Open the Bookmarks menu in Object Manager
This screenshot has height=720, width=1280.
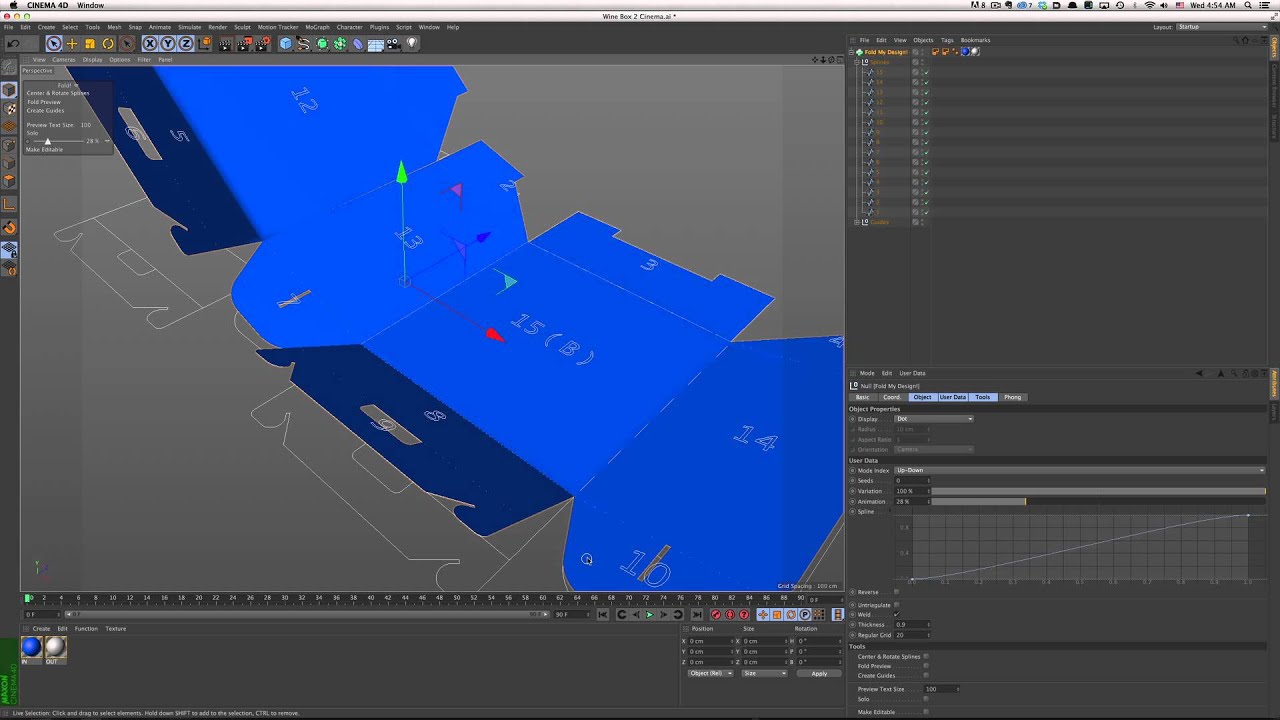[x=975, y=40]
